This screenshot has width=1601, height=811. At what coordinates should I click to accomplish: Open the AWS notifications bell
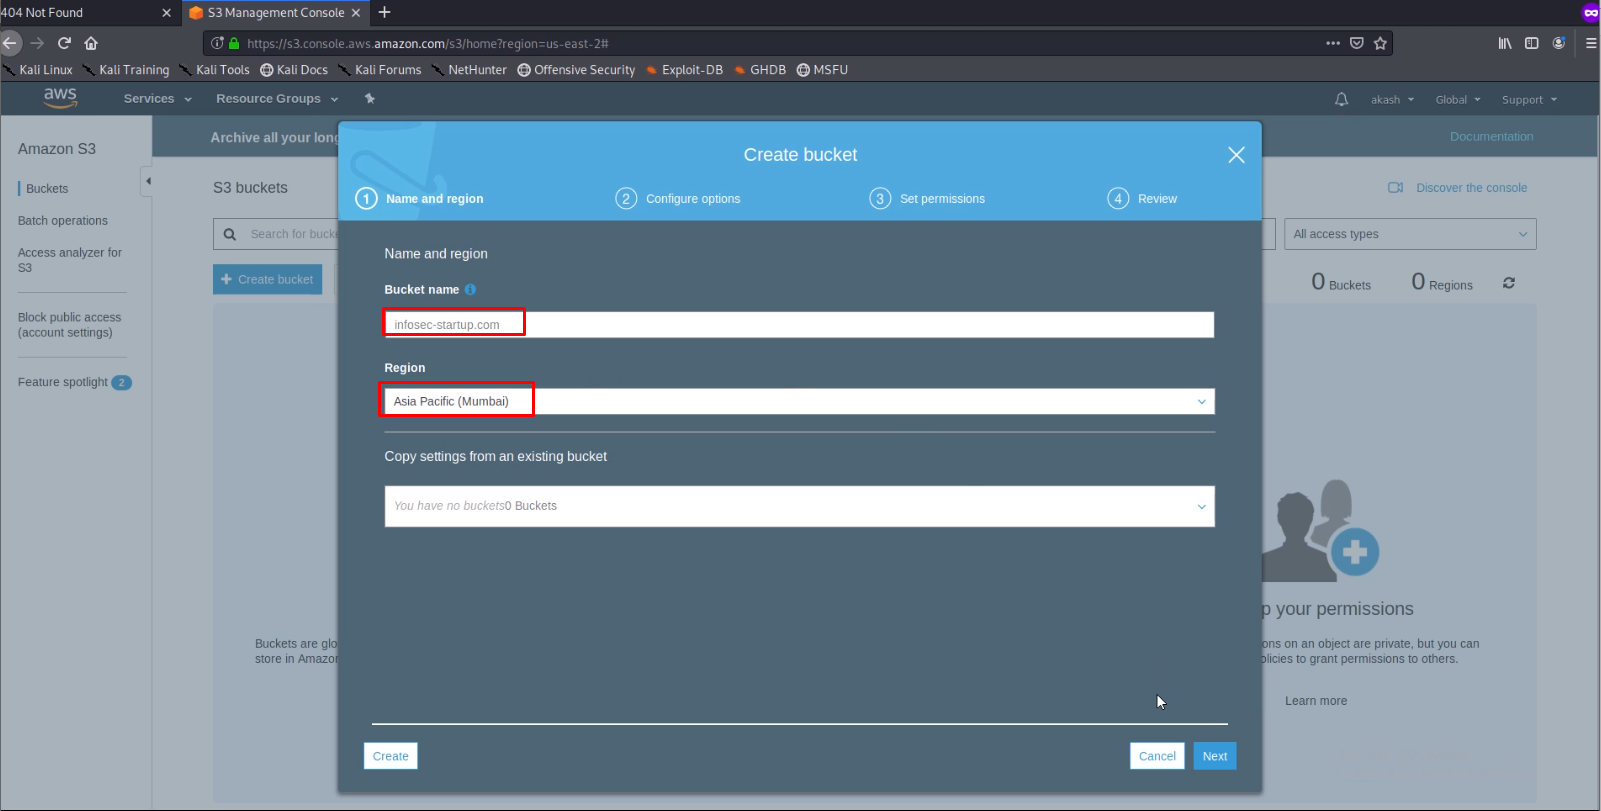click(x=1342, y=99)
